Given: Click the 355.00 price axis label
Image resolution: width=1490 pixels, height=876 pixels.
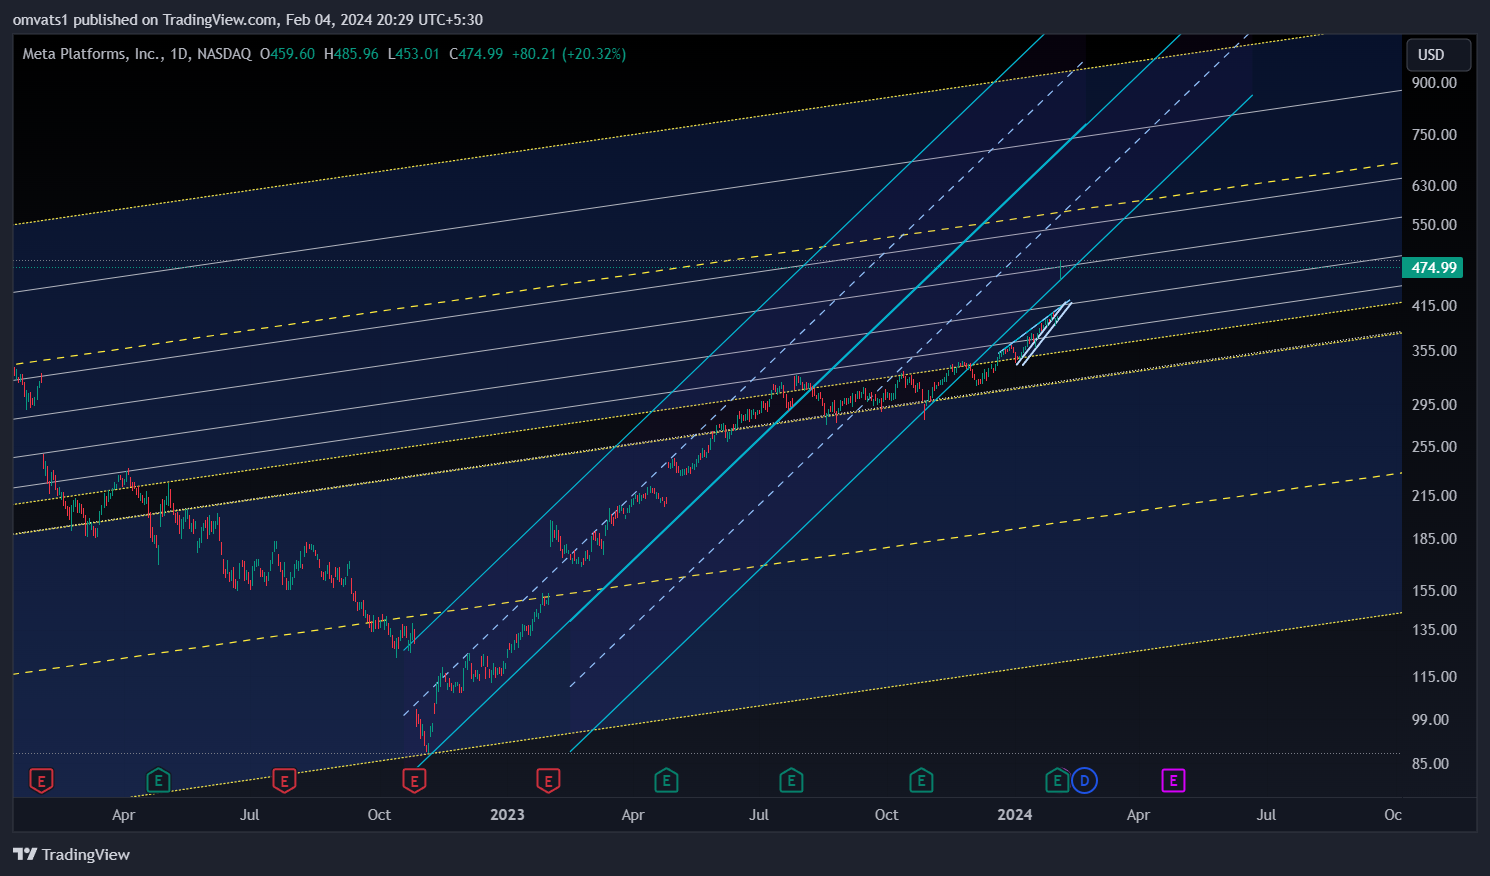Looking at the screenshot, I should [x=1434, y=350].
